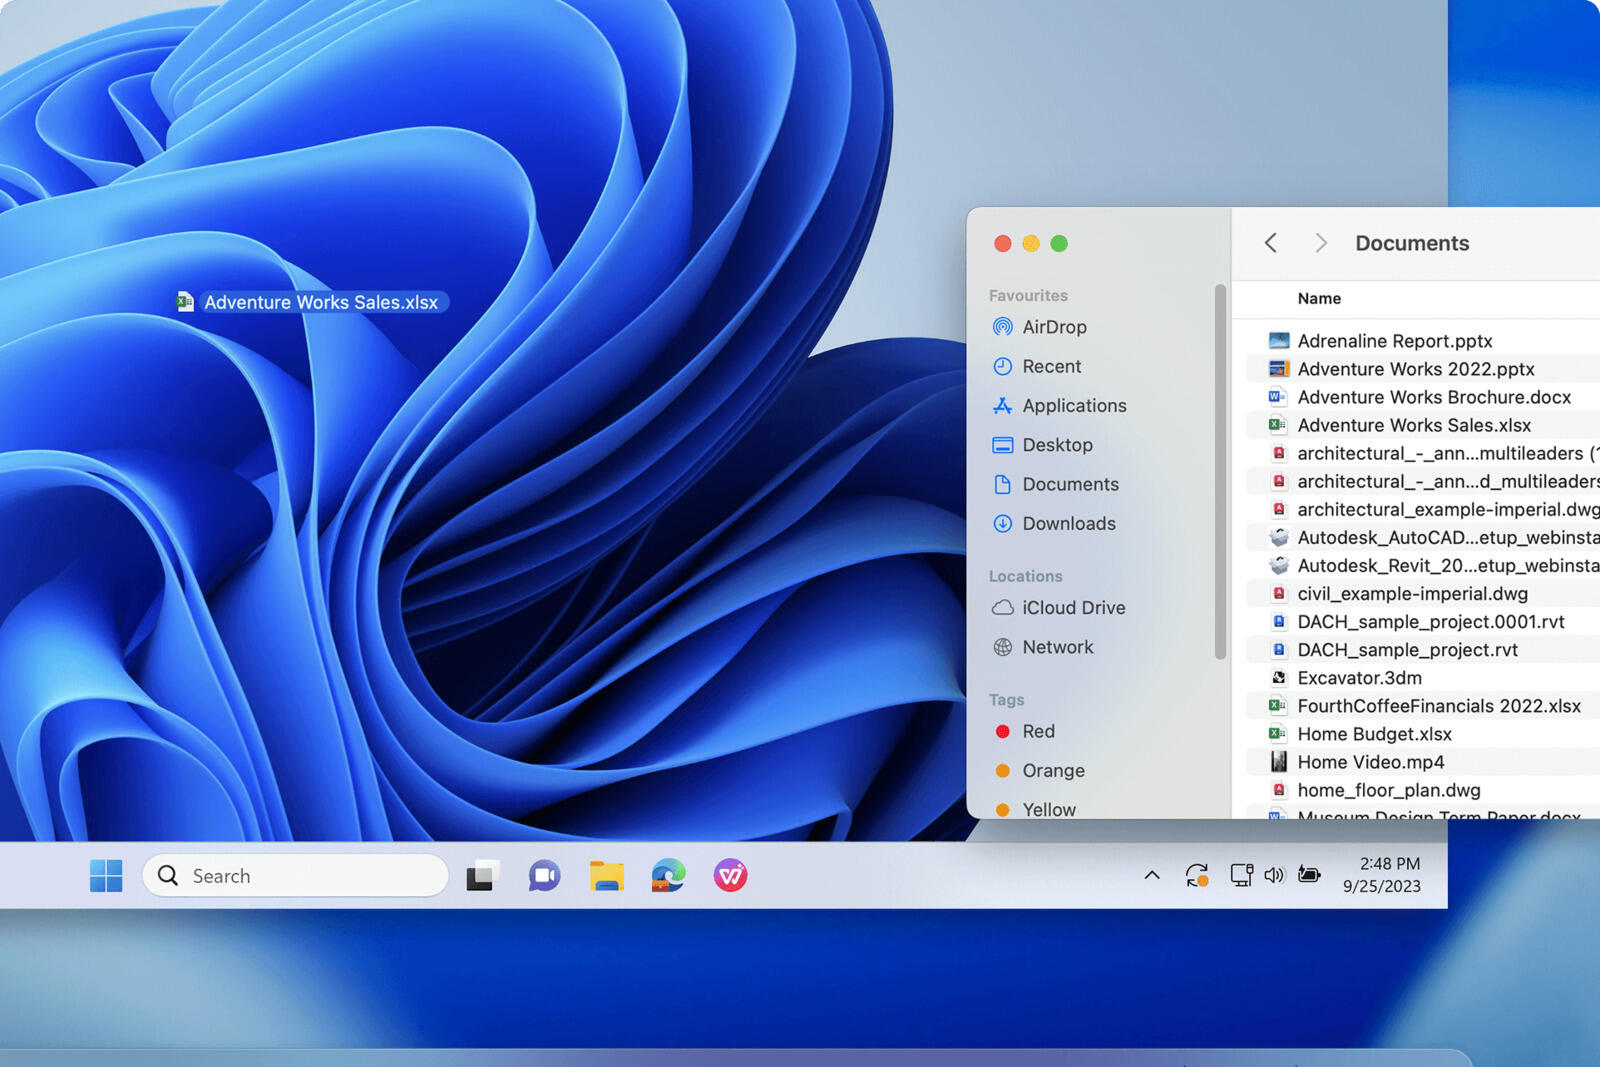Open AirDrop in the Finder sidebar
Screen dimensions: 1600x1067
click(x=1054, y=327)
